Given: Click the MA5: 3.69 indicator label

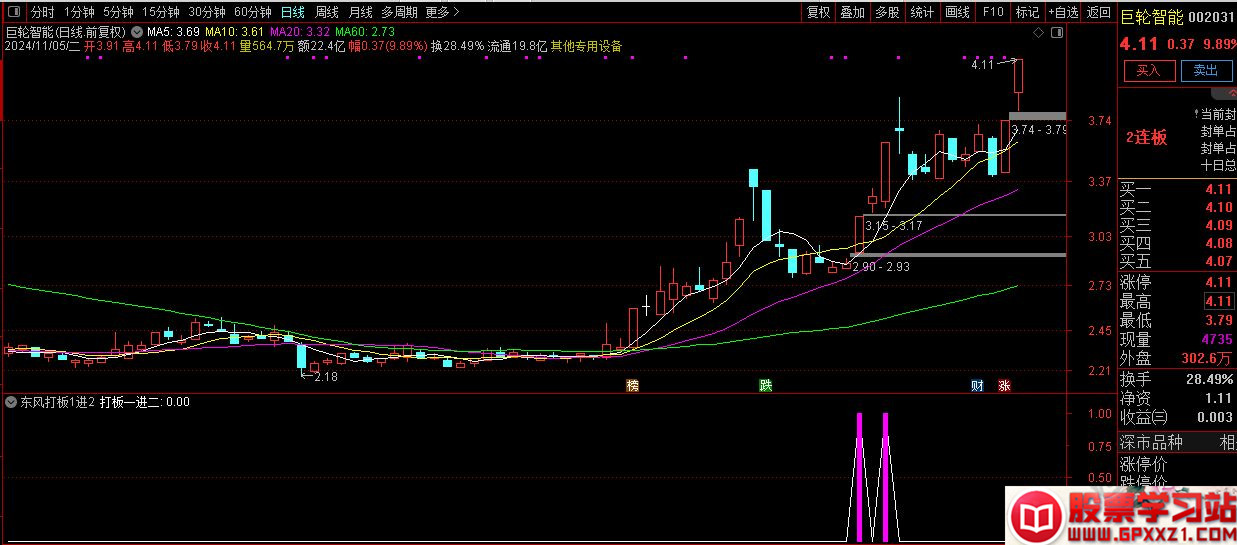Looking at the screenshot, I should 174,32.
